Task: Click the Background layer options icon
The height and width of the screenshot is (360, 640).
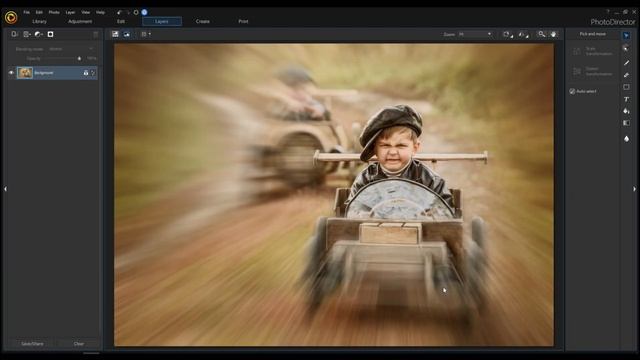Action: pos(93,73)
